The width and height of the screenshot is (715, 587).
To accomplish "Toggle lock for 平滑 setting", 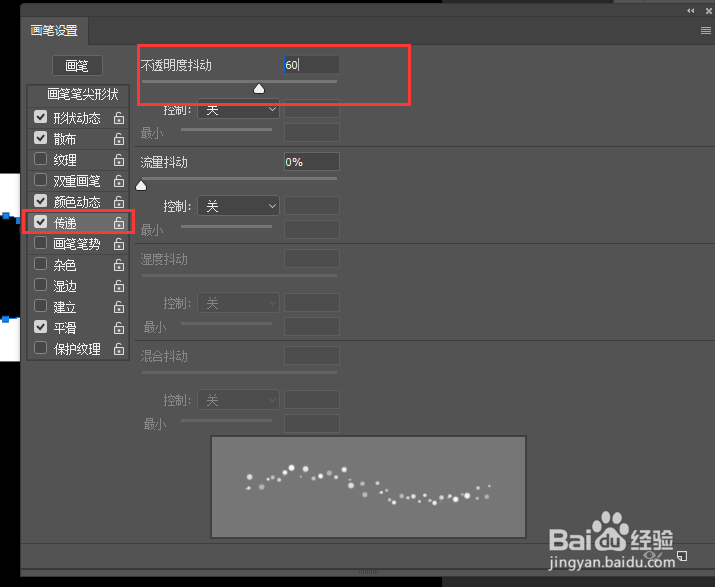I will [x=119, y=328].
